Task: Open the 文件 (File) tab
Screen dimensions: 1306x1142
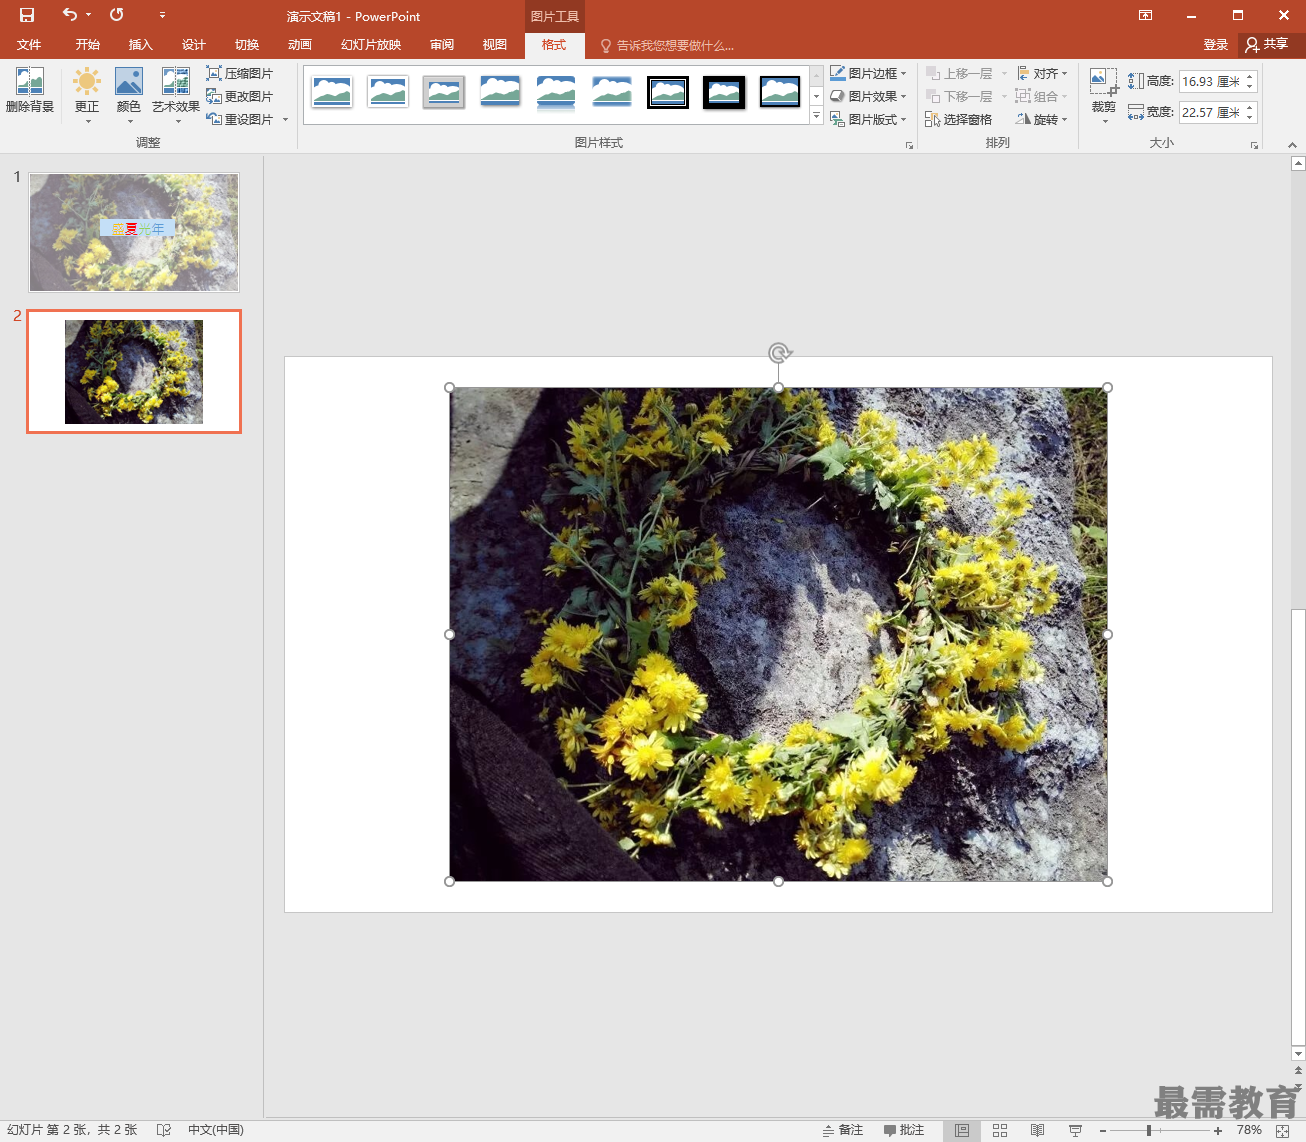Action: pyautogui.click(x=29, y=45)
